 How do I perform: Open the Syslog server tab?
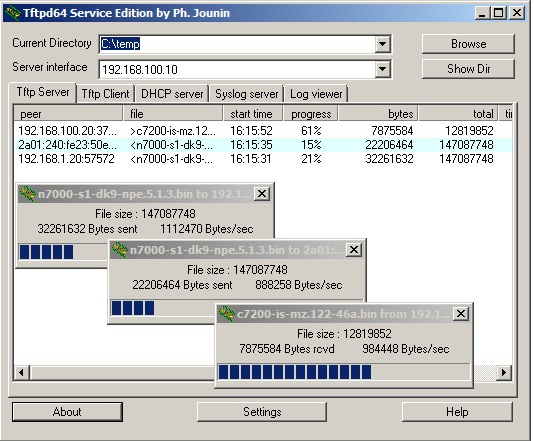coord(247,94)
